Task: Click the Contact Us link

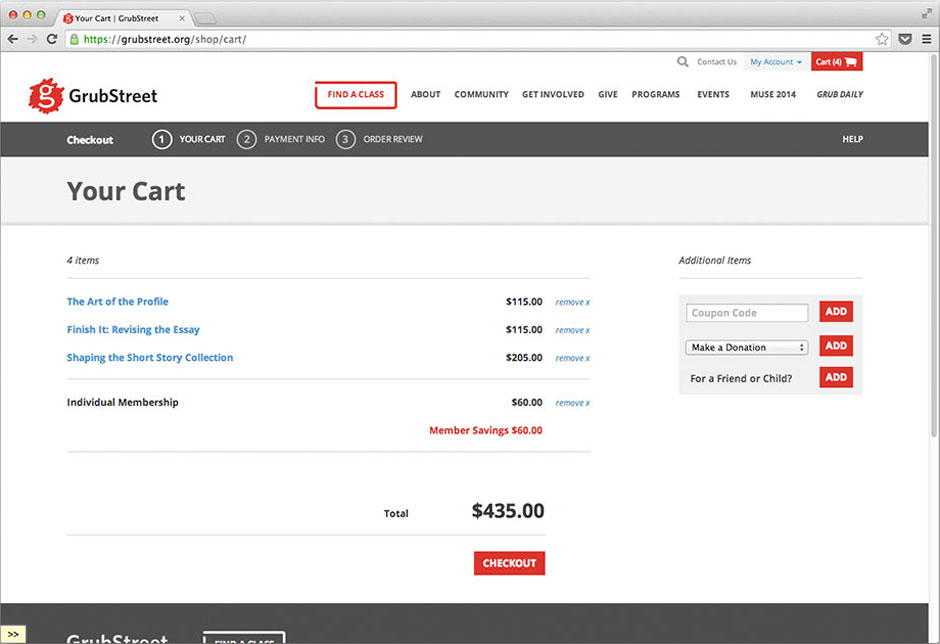Action: click(x=716, y=62)
